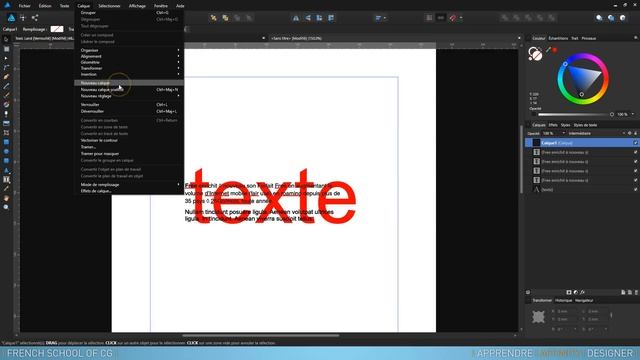Screen dimensions: 640x360
Task: Open the Fichier menu
Action: (24, 6)
